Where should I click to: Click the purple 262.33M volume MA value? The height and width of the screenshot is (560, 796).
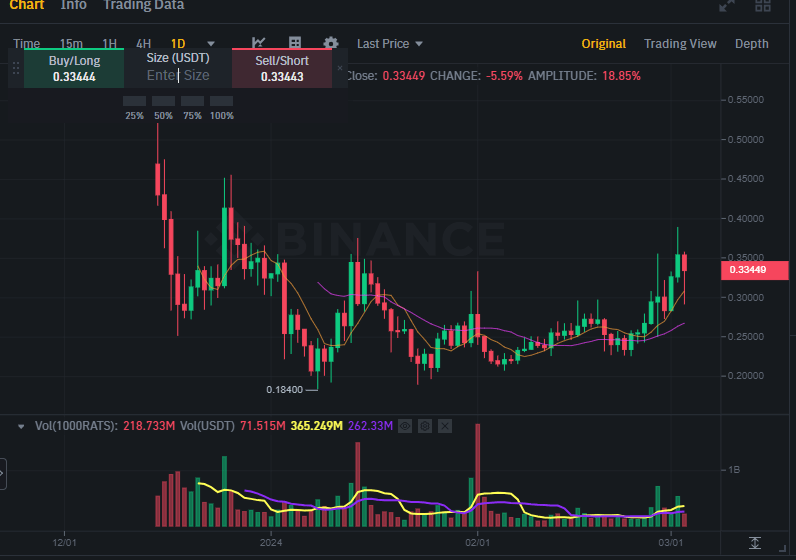click(370, 426)
